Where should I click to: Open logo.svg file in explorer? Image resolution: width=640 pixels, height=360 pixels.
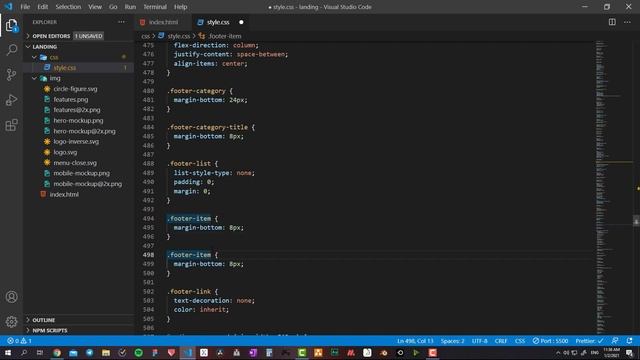point(65,152)
